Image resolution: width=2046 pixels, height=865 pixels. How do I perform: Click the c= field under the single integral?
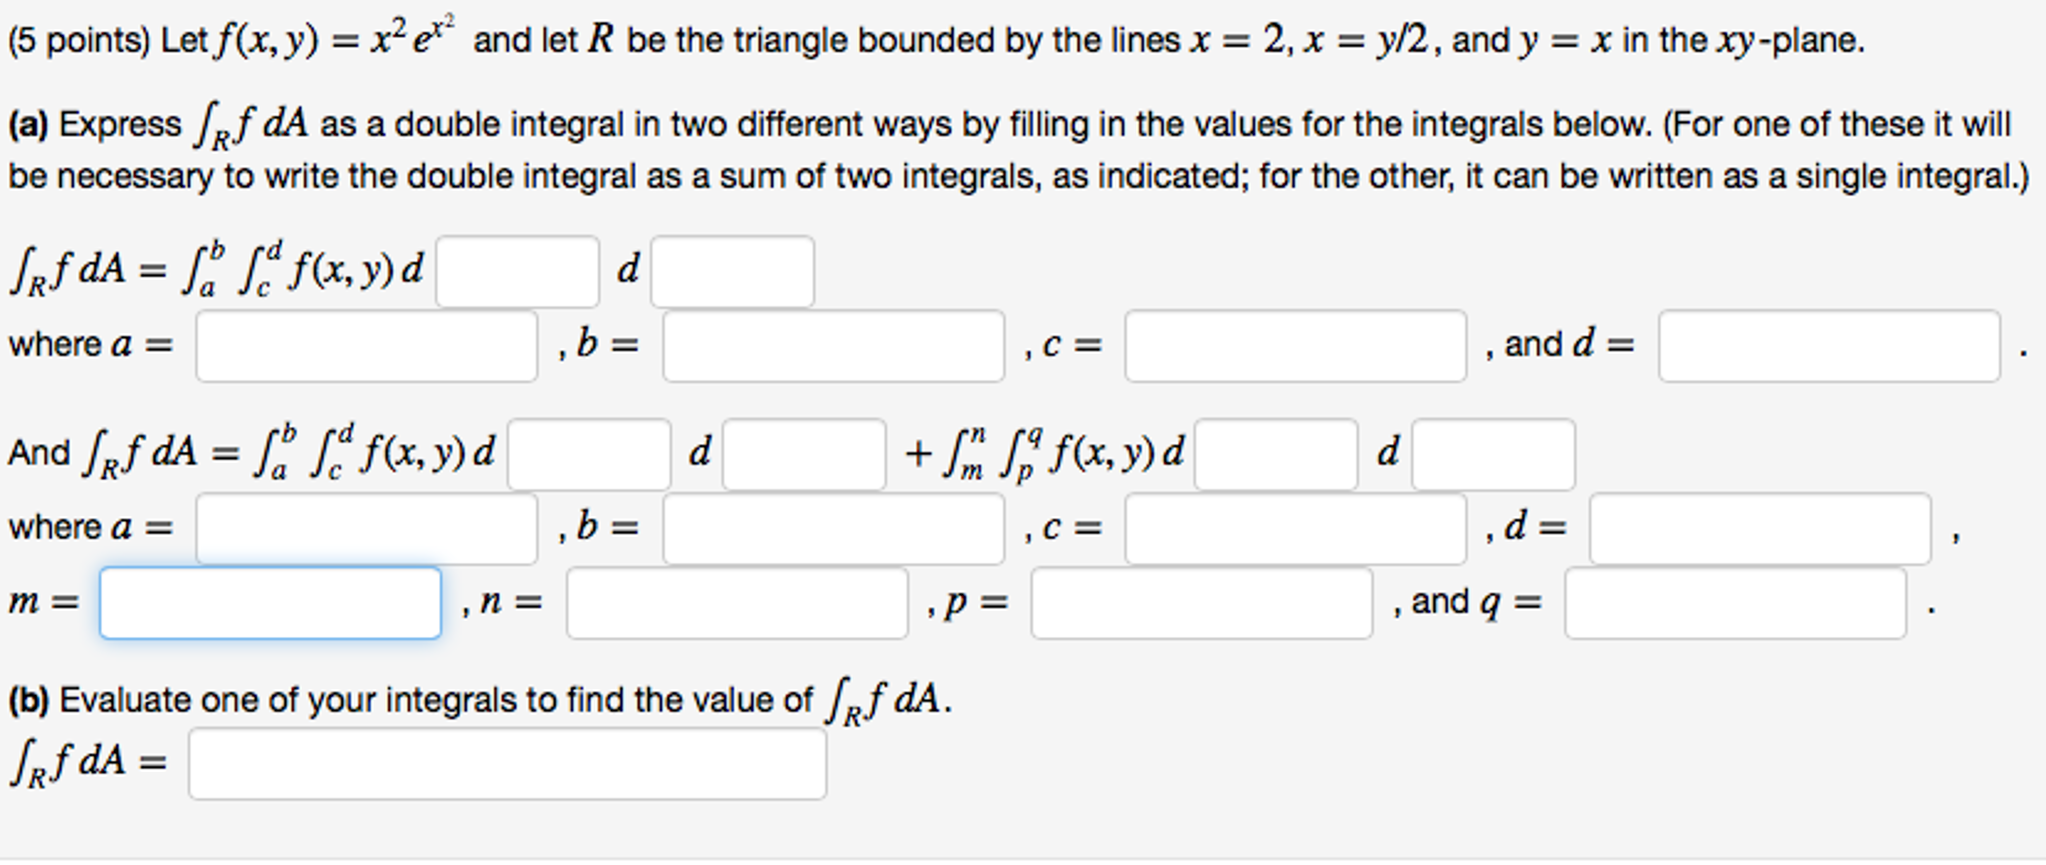point(1295,346)
